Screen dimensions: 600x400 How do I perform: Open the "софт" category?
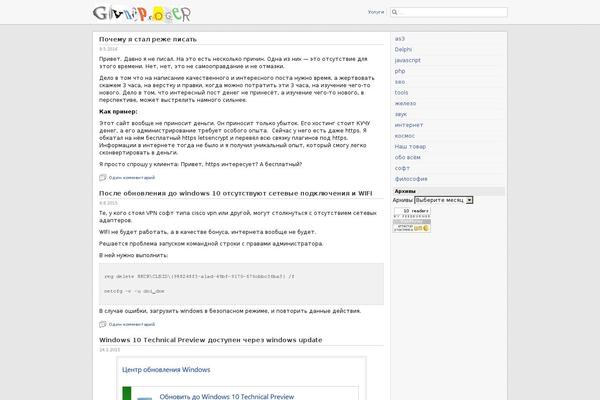pos(402,168)
